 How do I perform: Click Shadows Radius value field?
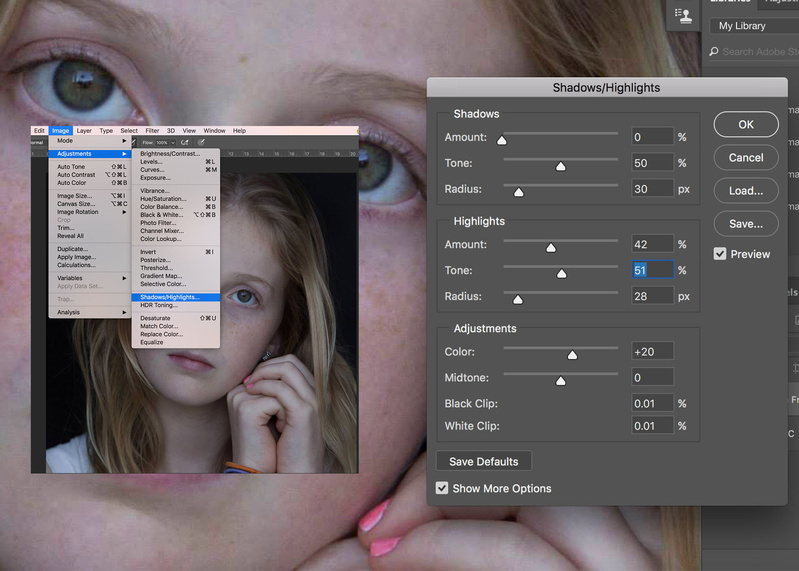click(652, 189)
